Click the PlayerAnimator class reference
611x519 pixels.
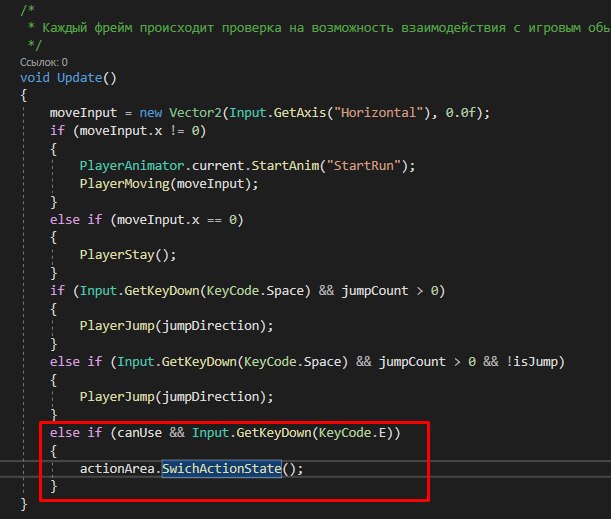tap(132, 166)
